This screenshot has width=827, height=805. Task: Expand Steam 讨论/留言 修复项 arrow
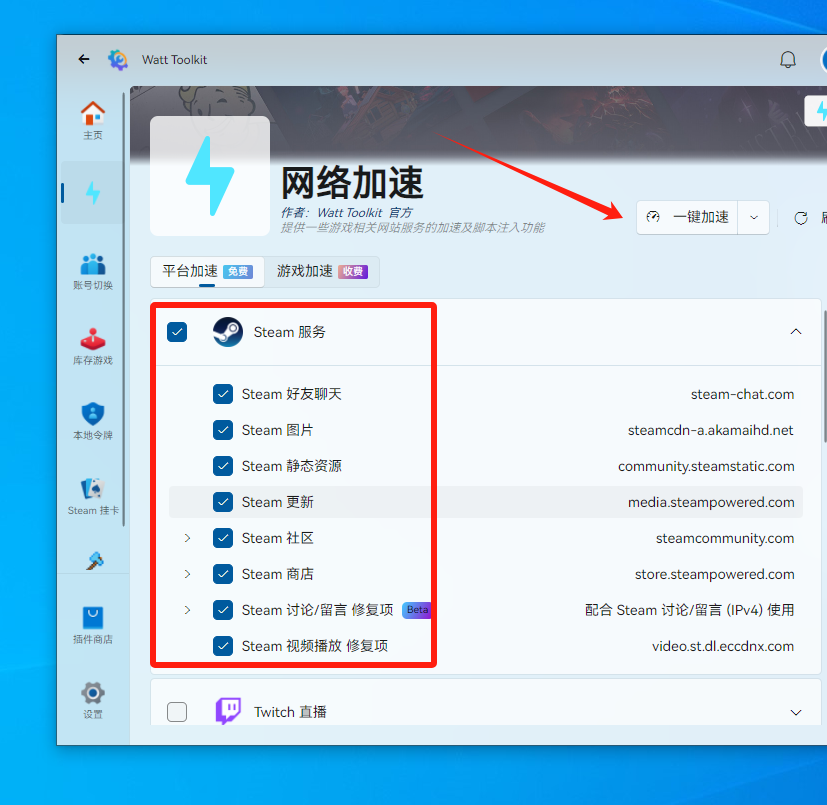(187, 610)
